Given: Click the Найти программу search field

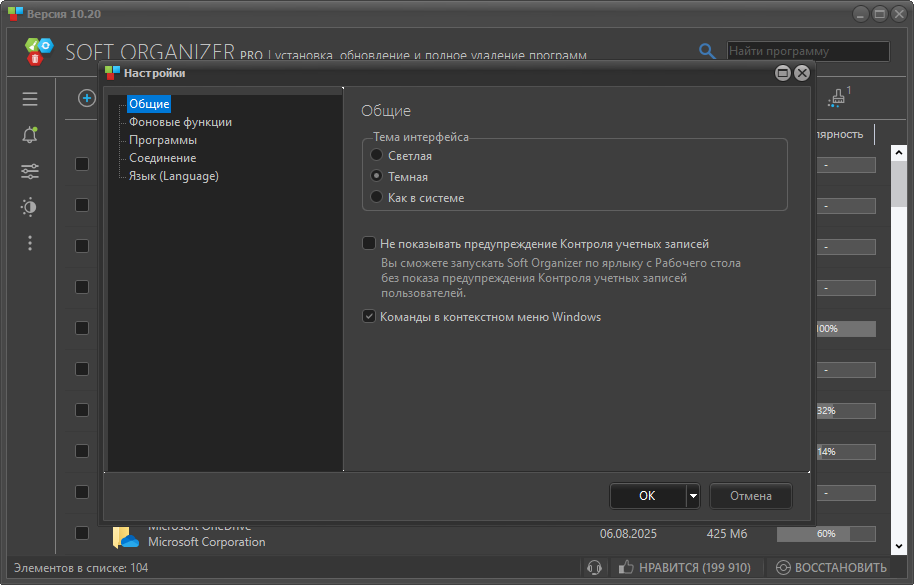Looking at the screenshot, I should click(810, 50).
